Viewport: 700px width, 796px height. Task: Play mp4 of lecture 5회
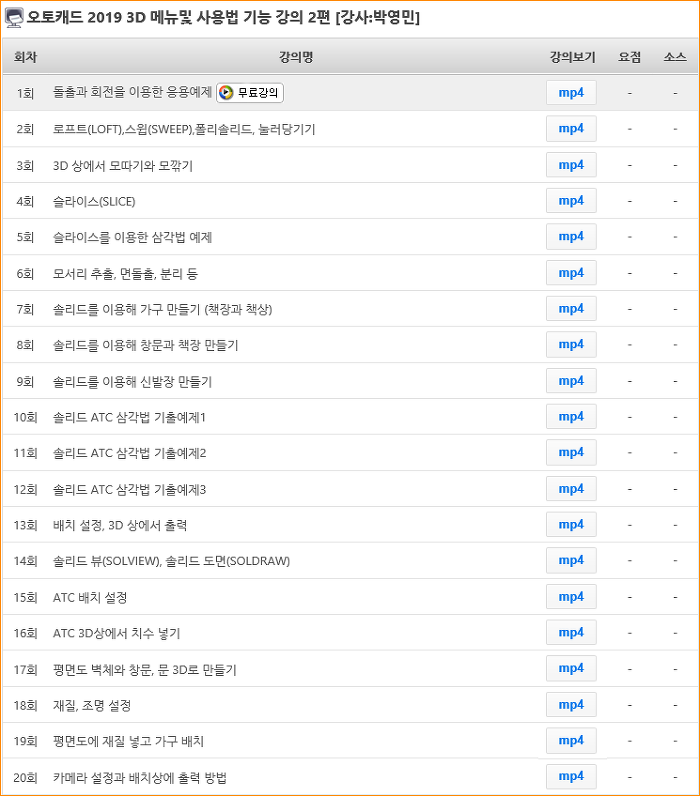pyautogui.click(x=571, y=237)
